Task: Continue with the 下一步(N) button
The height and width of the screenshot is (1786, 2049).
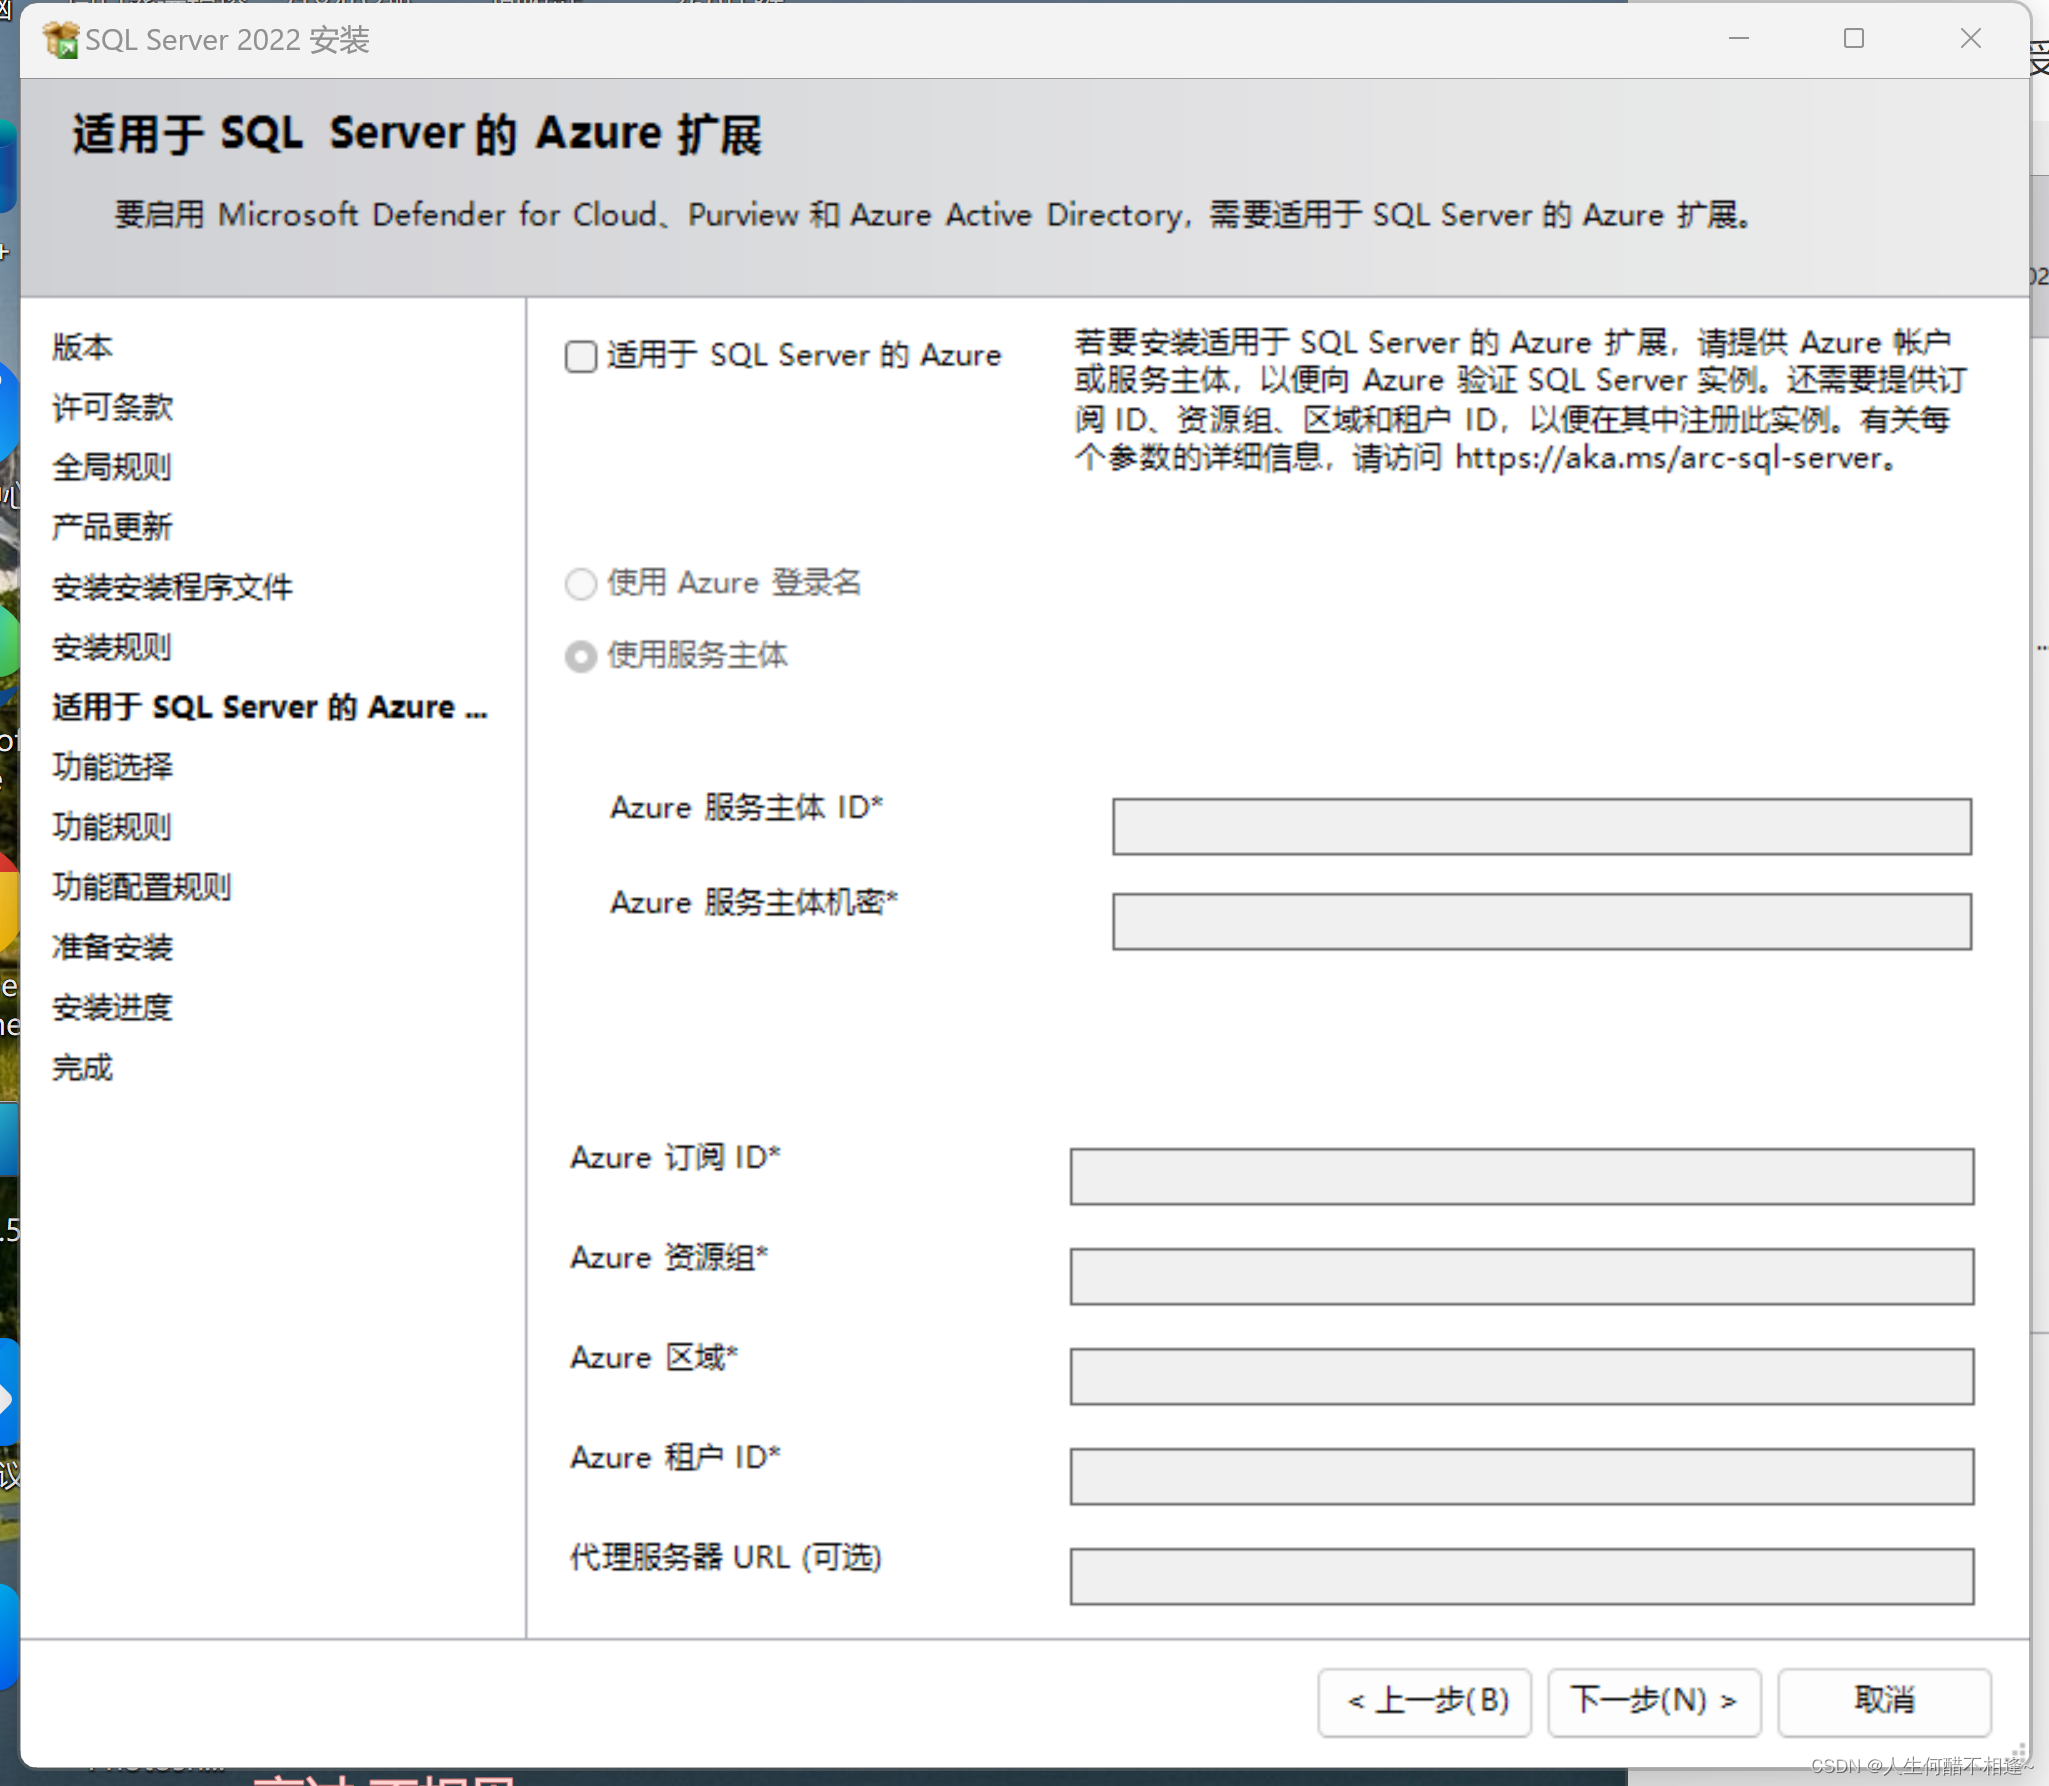Action: [x=1654, y=1701]
